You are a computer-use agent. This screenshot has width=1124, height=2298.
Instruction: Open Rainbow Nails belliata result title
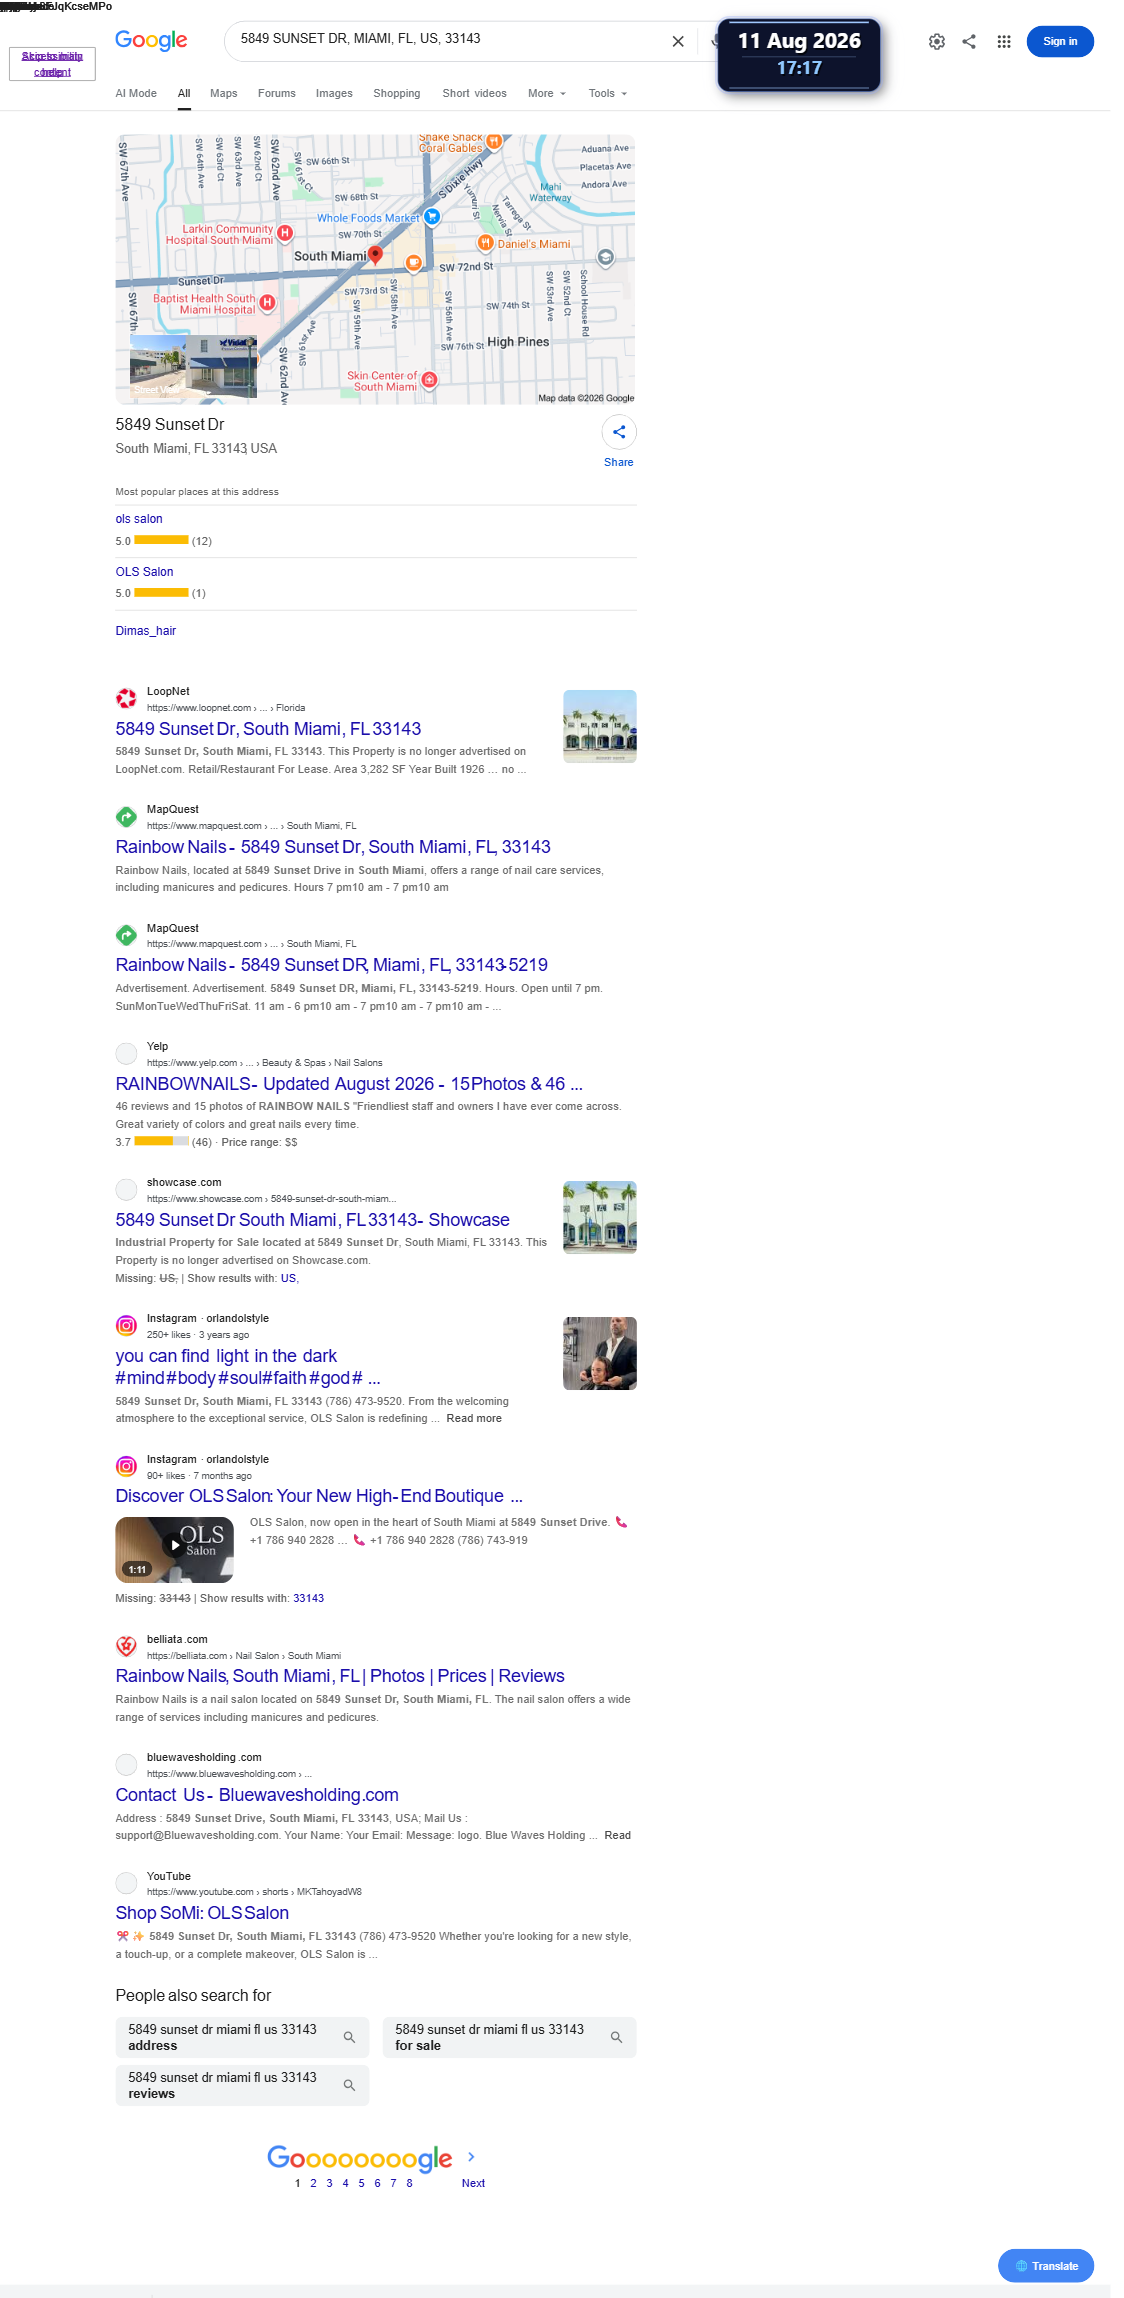click(340, 1676)
